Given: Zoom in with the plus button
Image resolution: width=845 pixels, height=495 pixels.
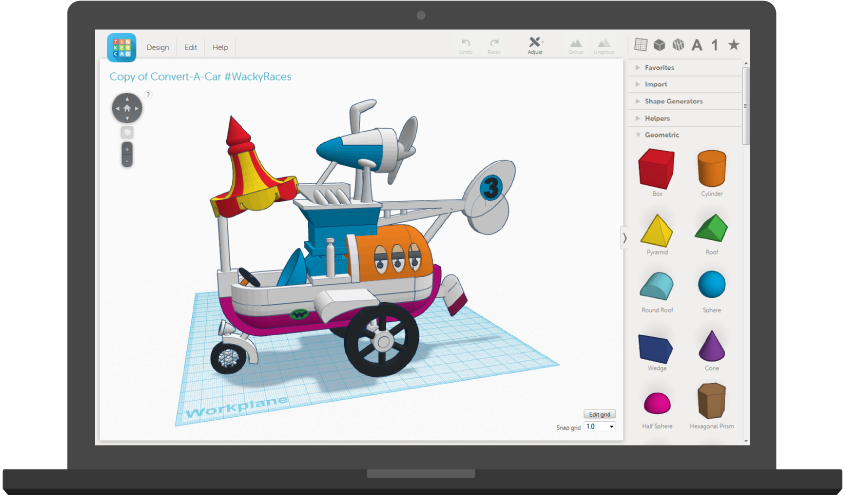Looking at the screenshot, I should pos(127,149).
